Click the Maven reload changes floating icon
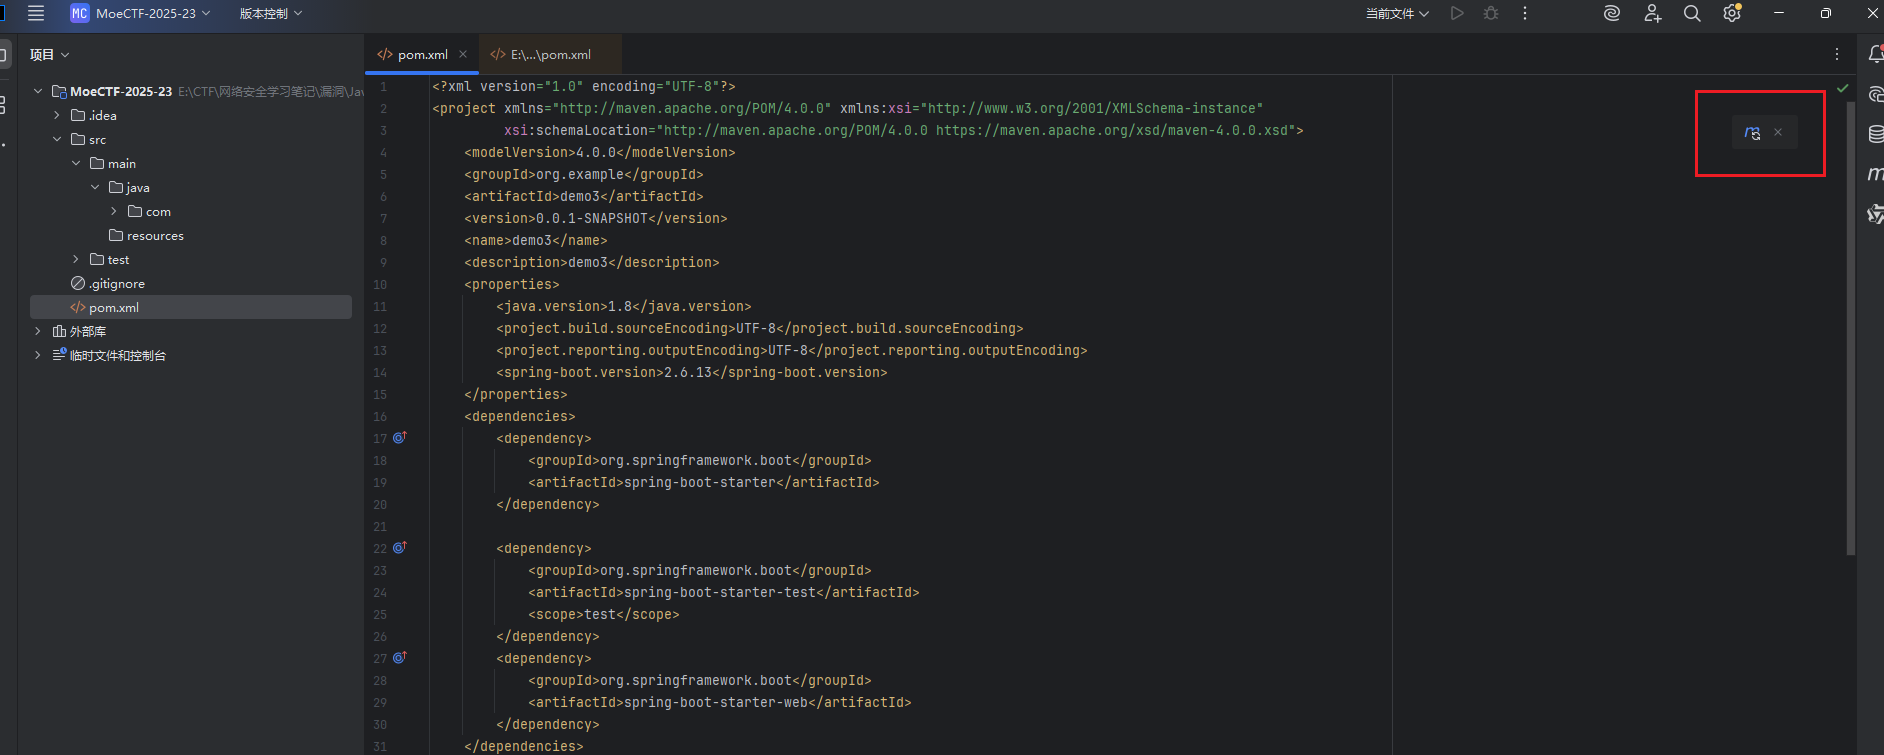1884x755 pixels. pos(1752,132)
